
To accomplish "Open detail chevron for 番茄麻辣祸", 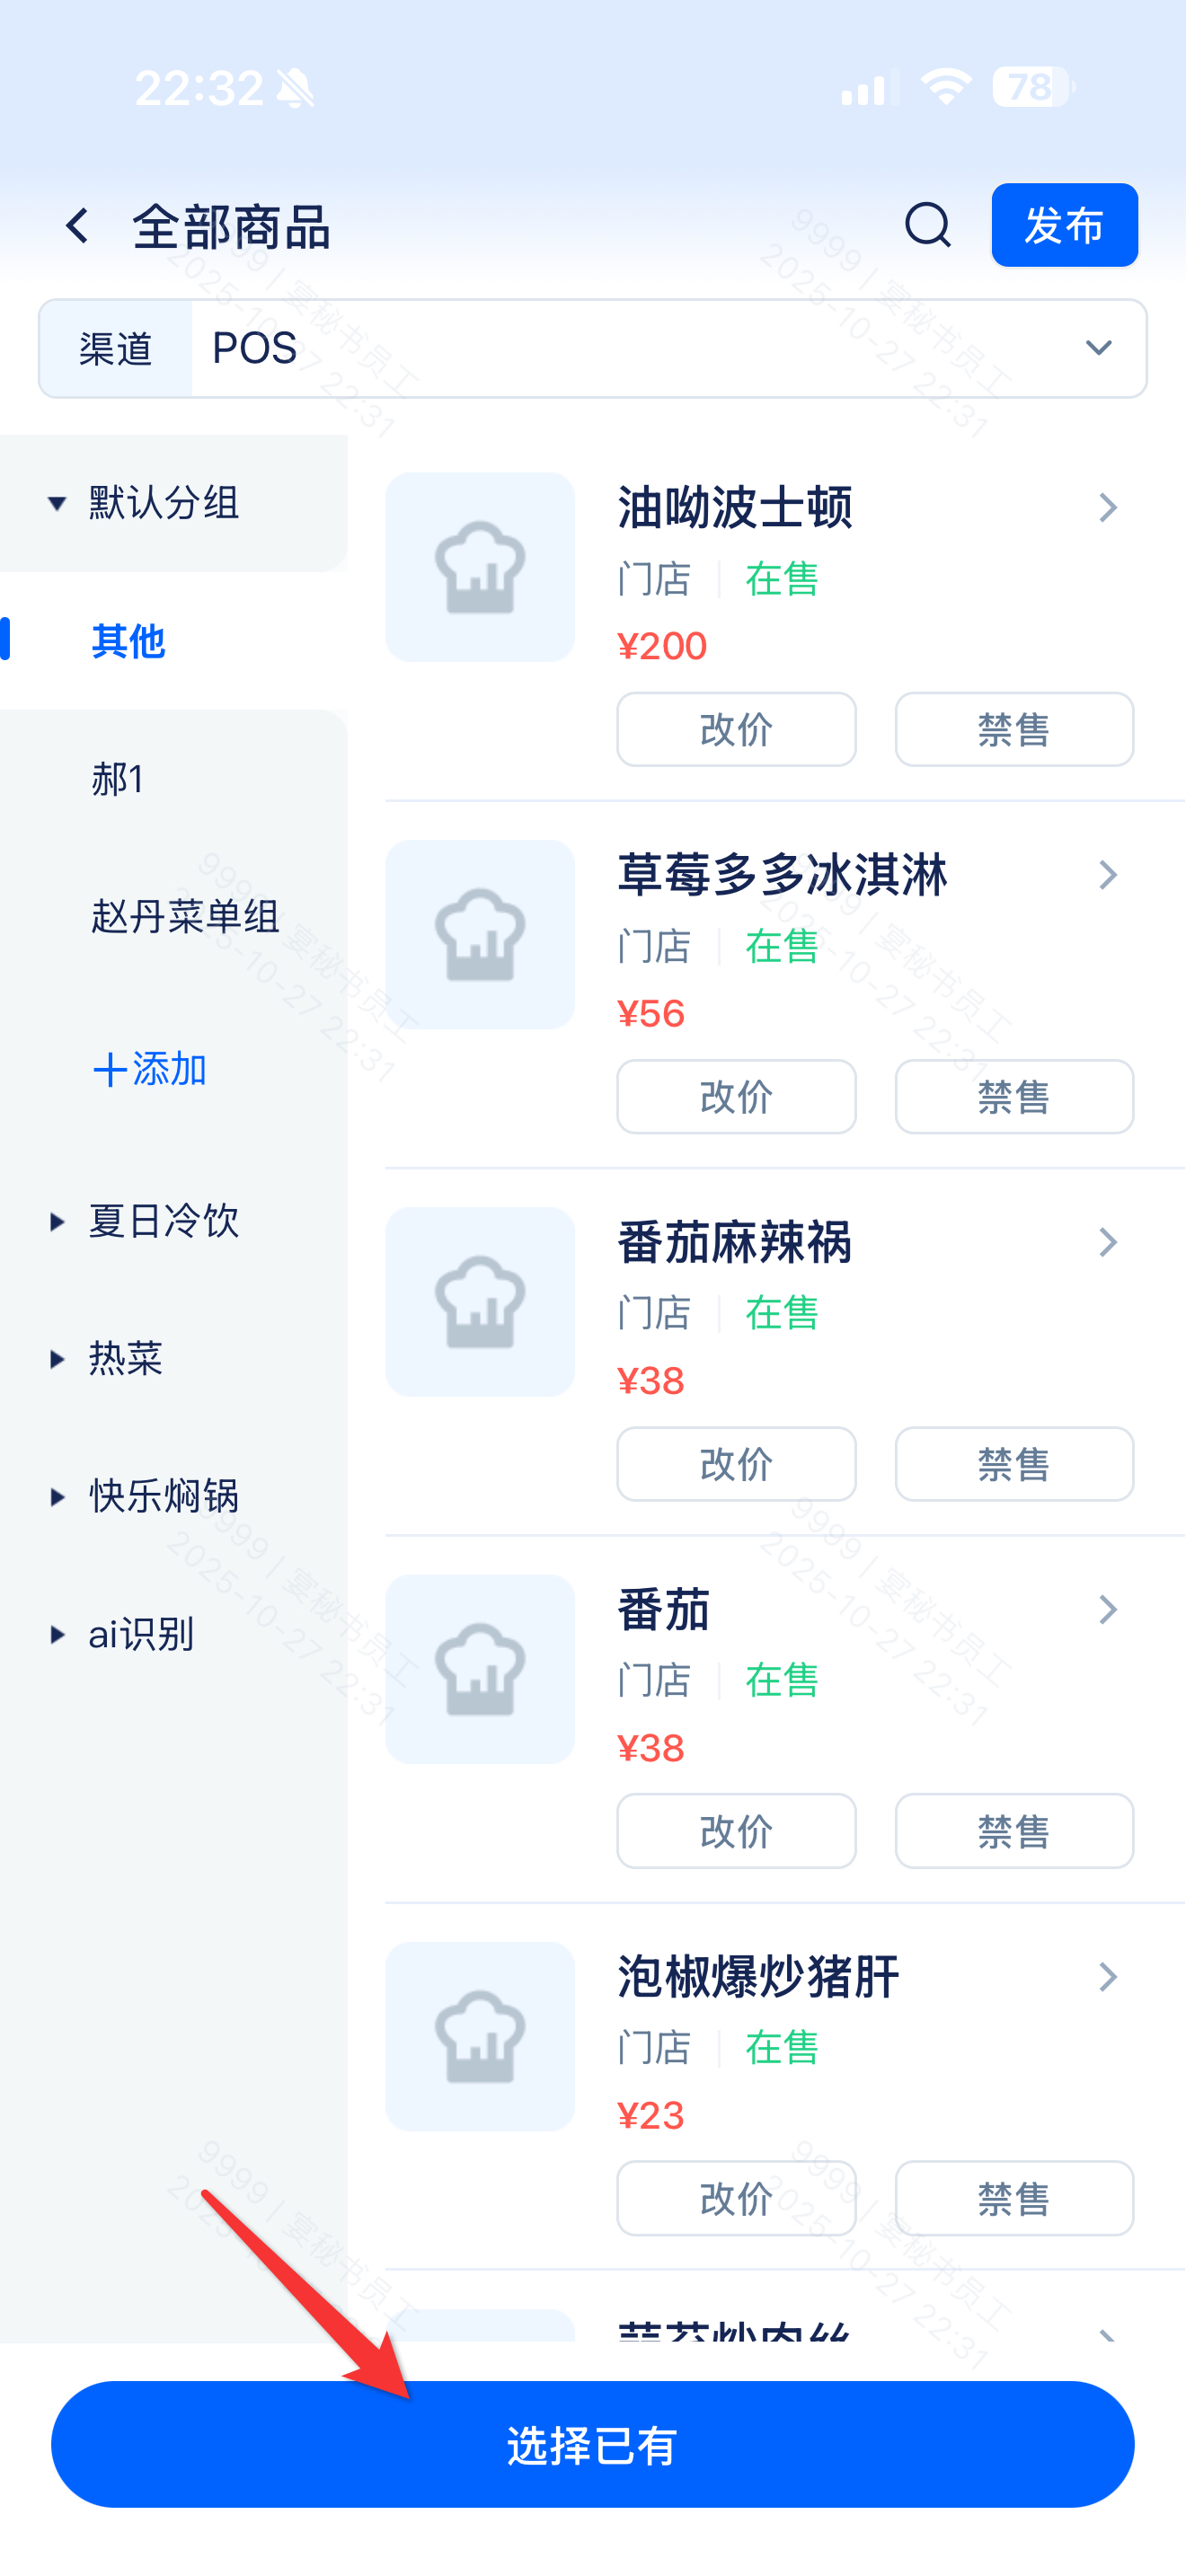I will click(x=1107, y=1242).
